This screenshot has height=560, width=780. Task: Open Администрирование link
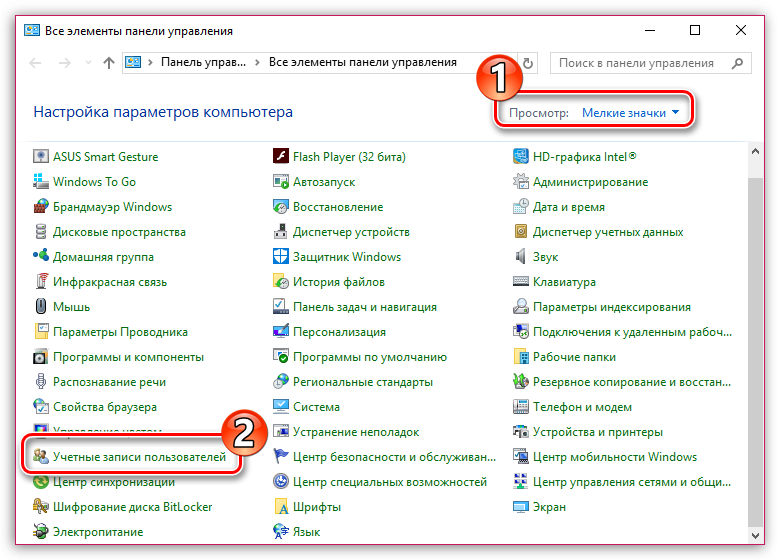point(590,182)
